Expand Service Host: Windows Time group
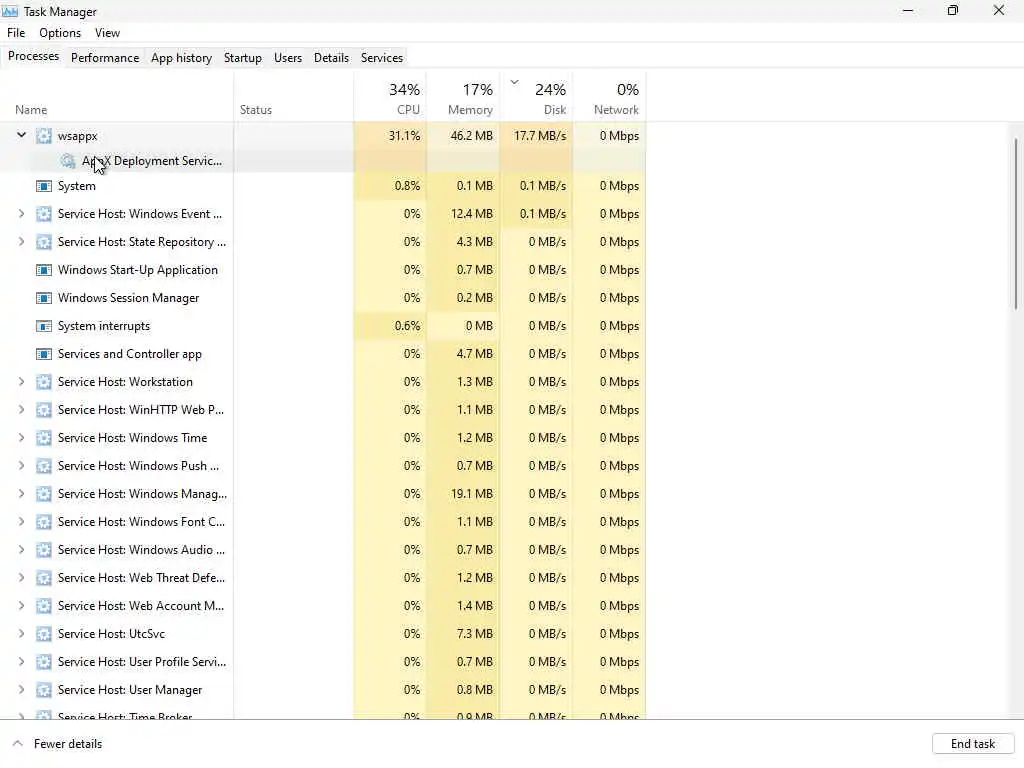Image resolution: width=1024 pixels, height=768 pixels. (x=21, y=438)
